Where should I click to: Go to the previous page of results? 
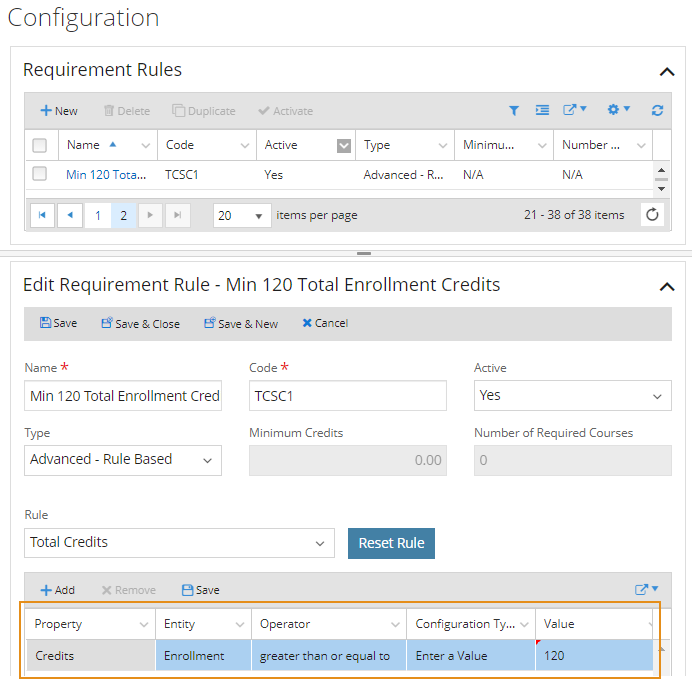click(70, 215)
